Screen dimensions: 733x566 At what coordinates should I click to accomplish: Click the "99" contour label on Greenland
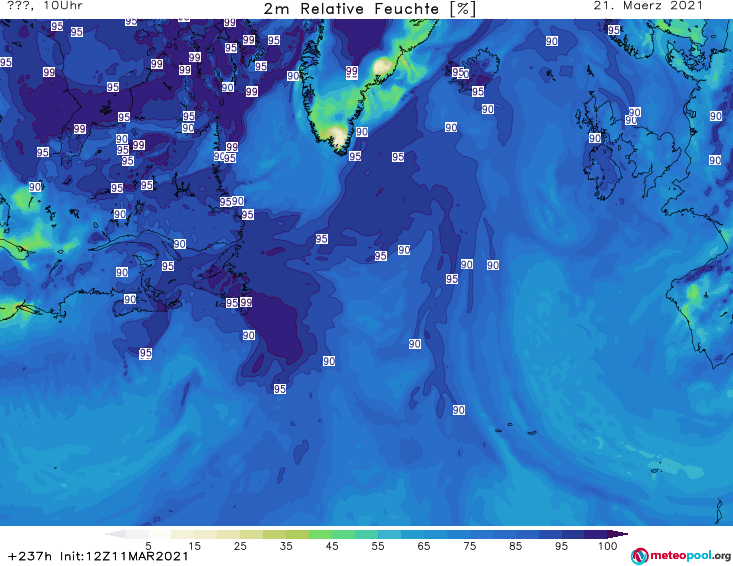[x=352, y=72]
